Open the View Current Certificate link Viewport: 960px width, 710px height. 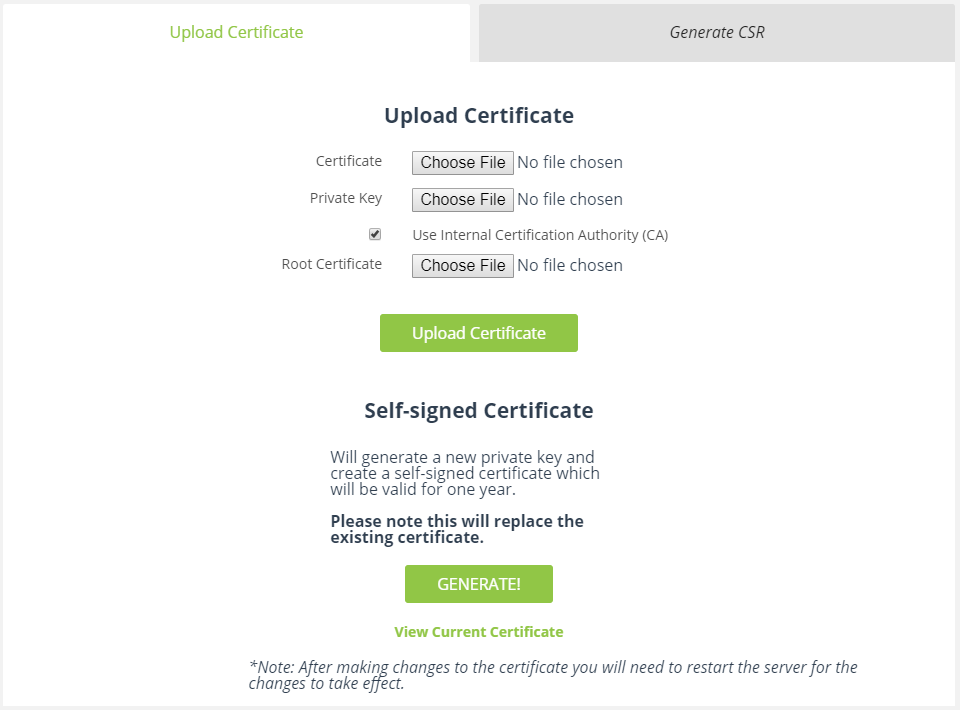[x=479, y=632]
